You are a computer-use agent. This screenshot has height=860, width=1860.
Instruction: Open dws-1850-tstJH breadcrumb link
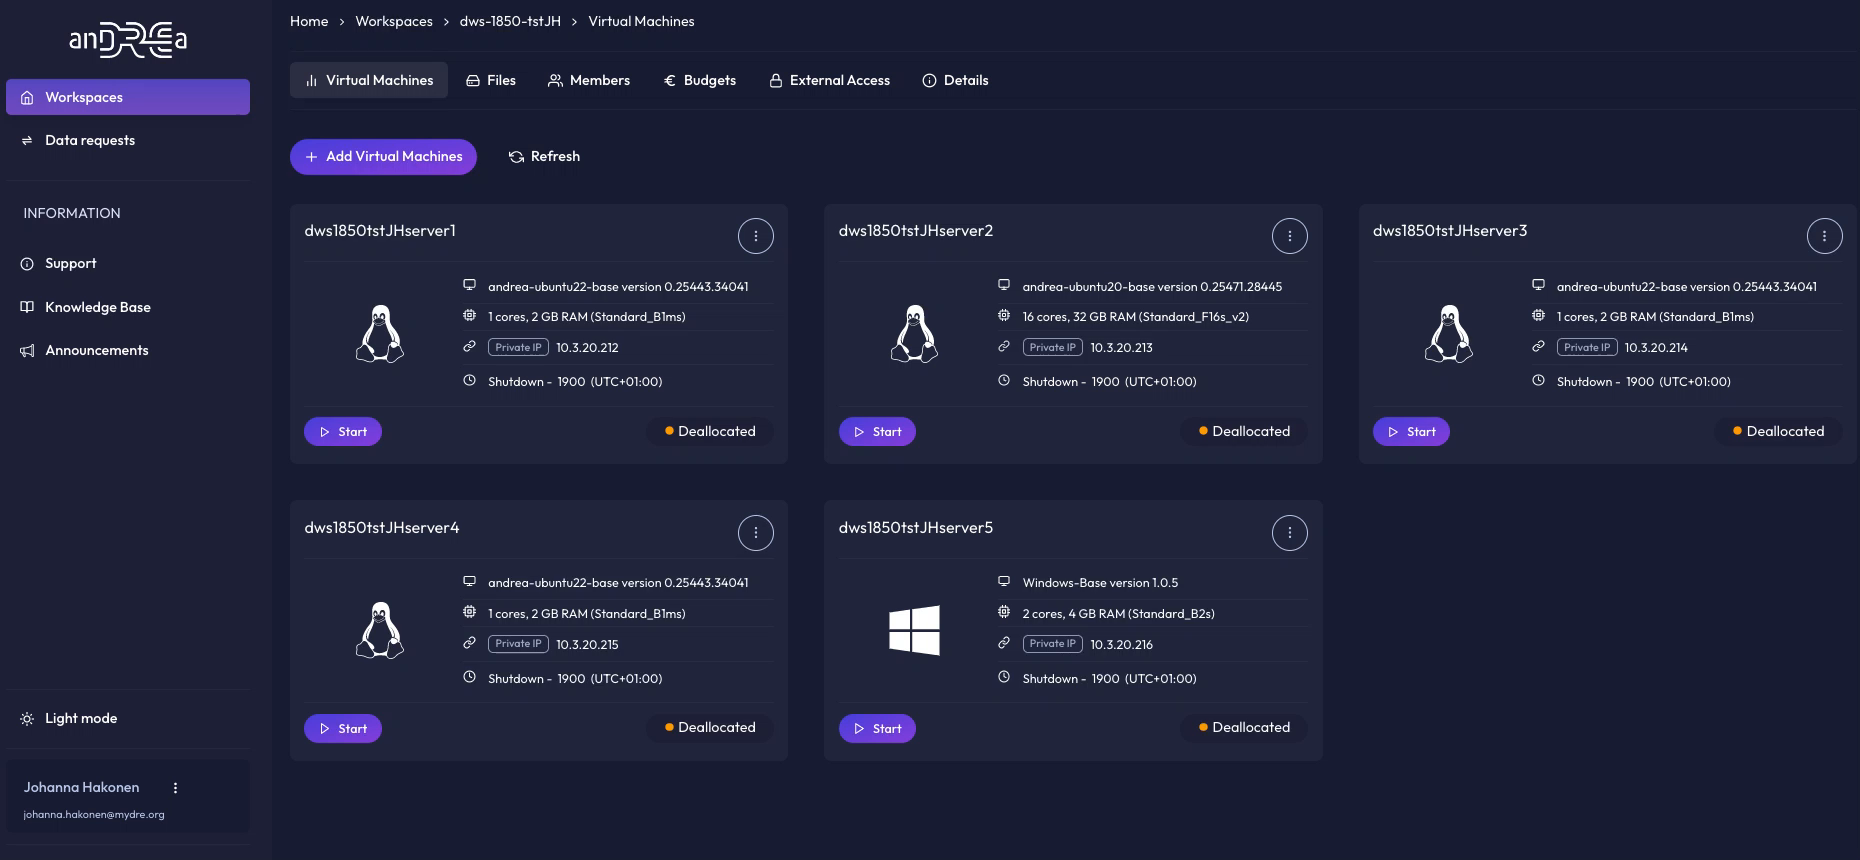tap(510, 21)
